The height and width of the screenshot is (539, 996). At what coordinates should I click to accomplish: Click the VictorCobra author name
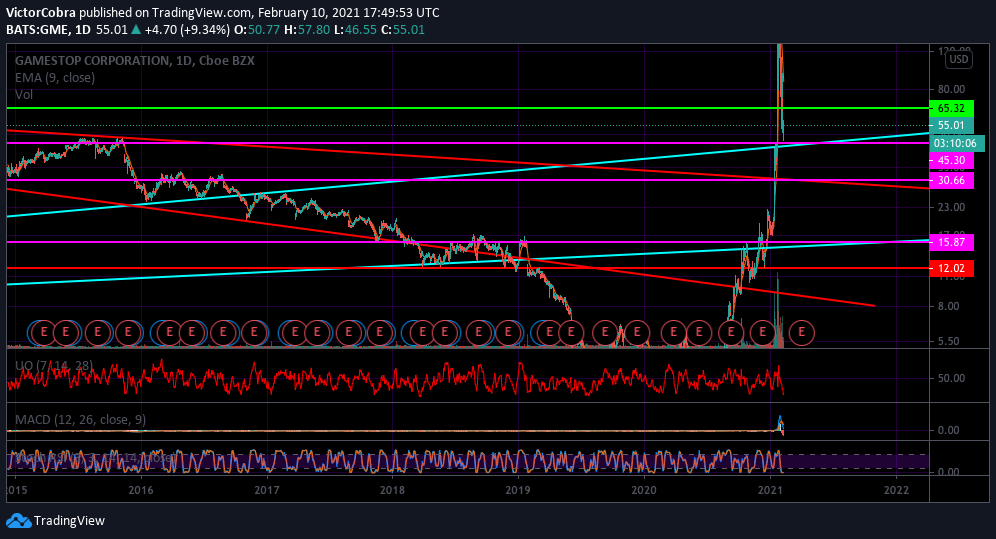tap(41, 13)
